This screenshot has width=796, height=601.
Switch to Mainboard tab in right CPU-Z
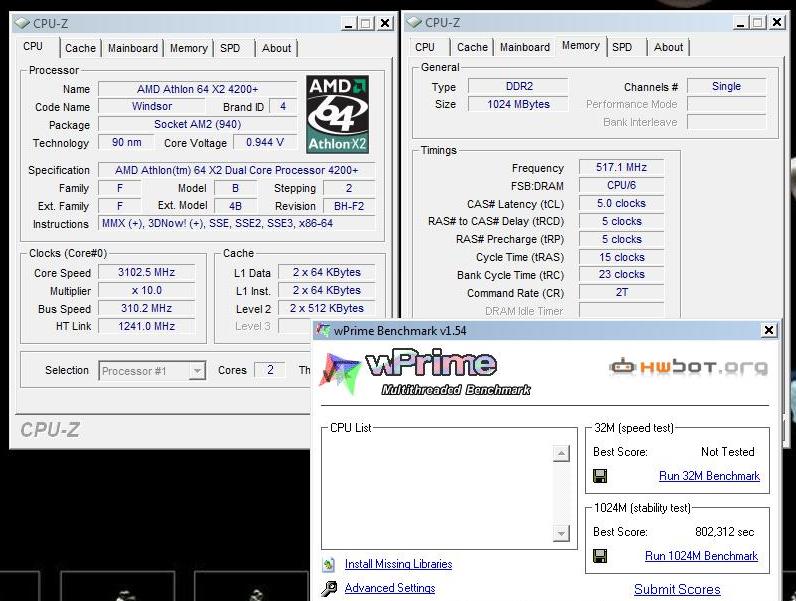point(524,47)
